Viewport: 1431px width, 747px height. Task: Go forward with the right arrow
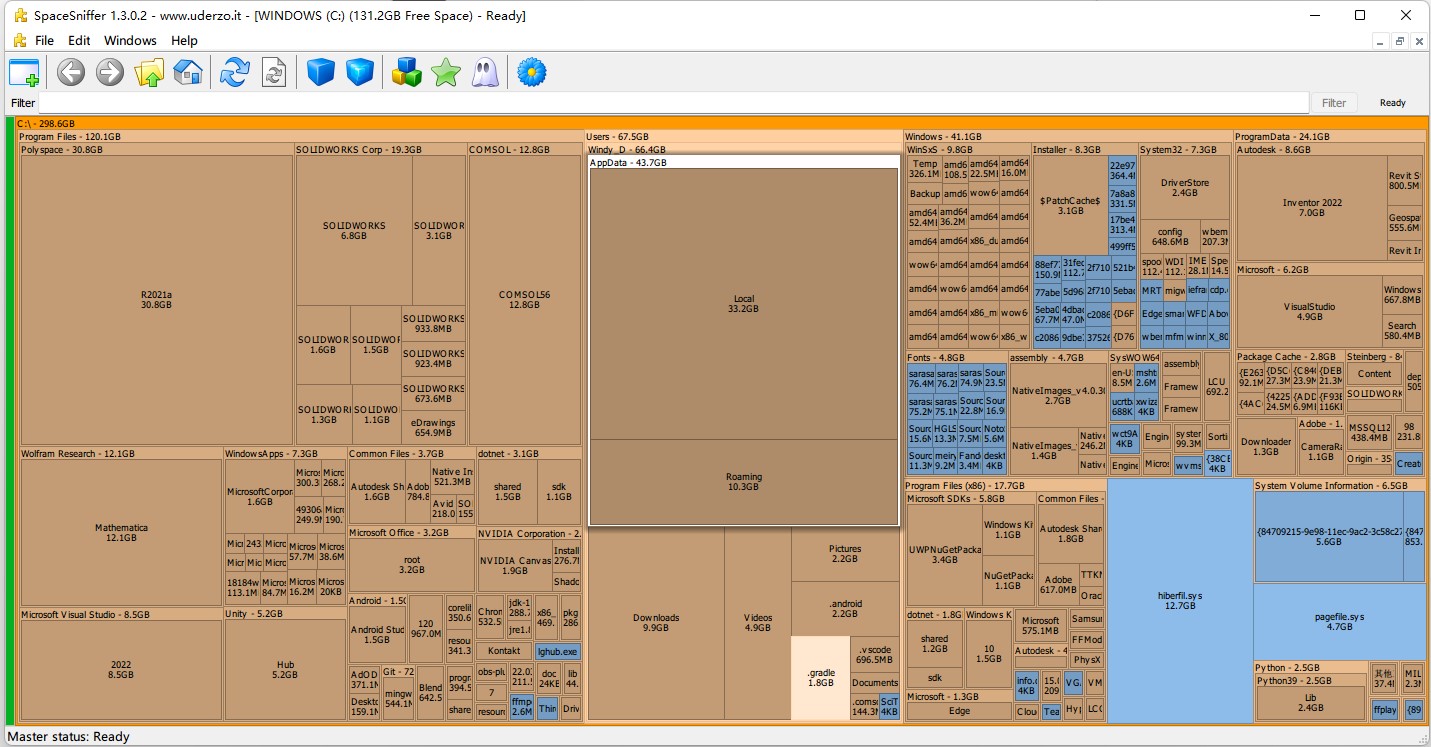pyautogui.click(x=109, y=72)
